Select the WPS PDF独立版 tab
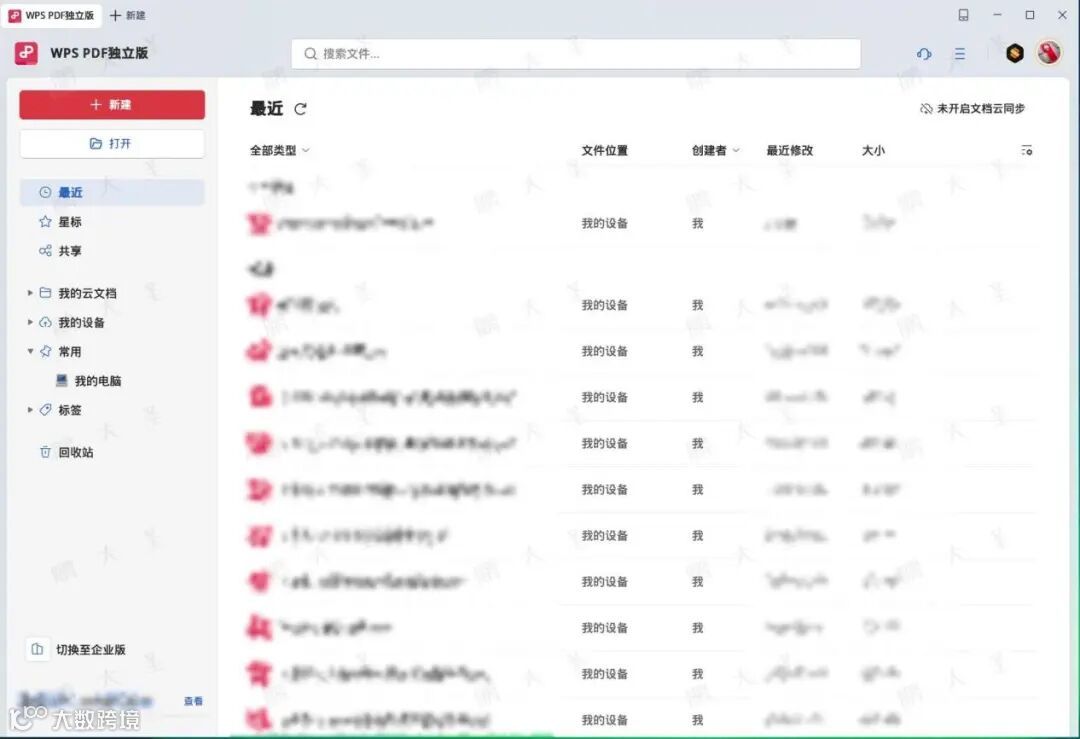This screenshot has width=1080, height=739. (x=52, y=15)
